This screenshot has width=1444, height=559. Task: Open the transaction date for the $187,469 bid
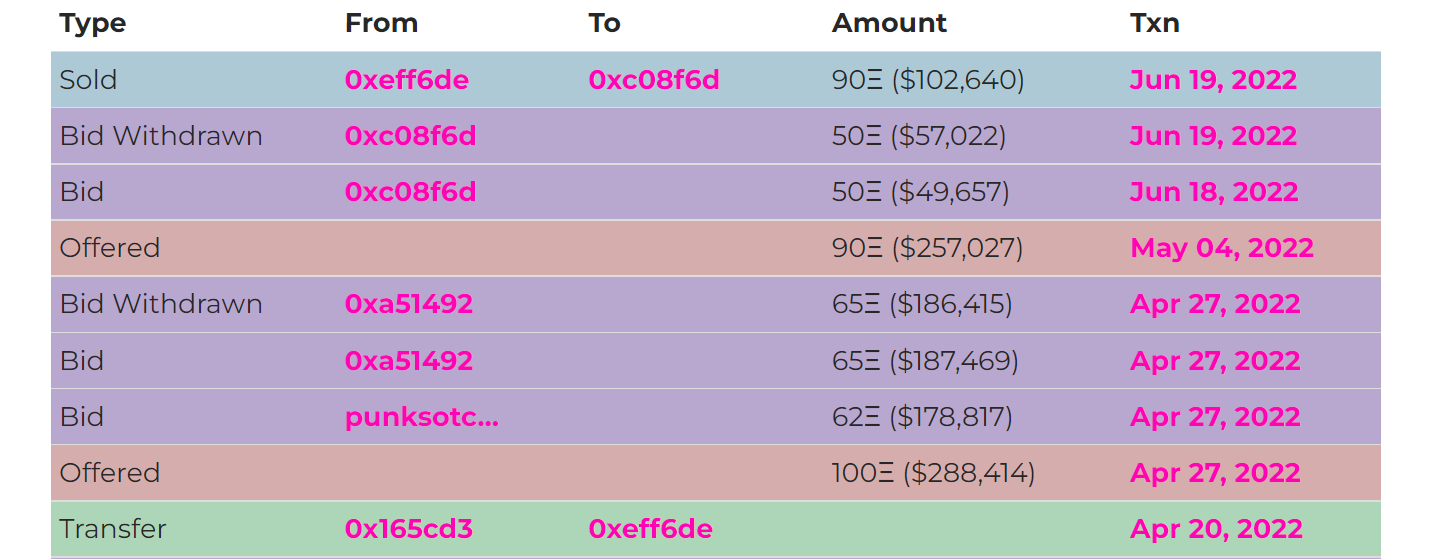(x=1214, y=360)
